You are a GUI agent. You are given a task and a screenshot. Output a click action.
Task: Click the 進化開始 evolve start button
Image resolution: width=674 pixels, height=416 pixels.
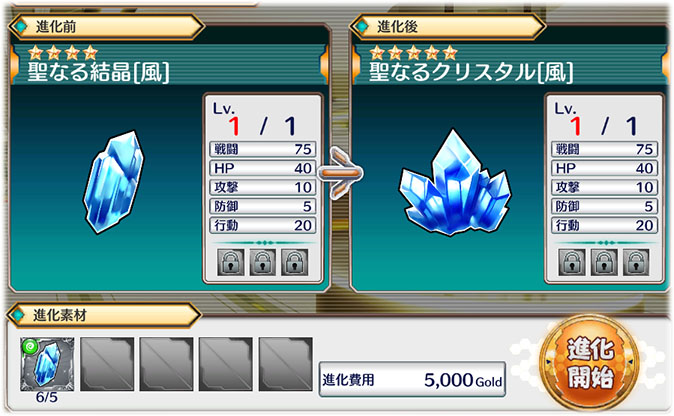click(591, 364)
